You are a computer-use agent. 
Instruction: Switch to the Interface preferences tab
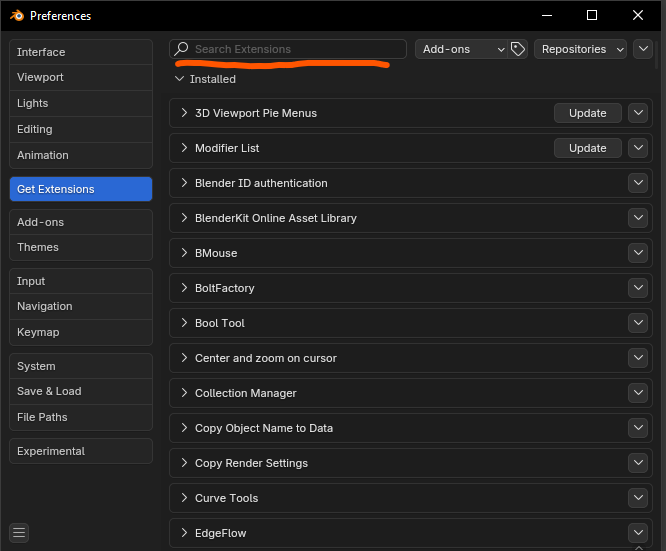point(81,52)
